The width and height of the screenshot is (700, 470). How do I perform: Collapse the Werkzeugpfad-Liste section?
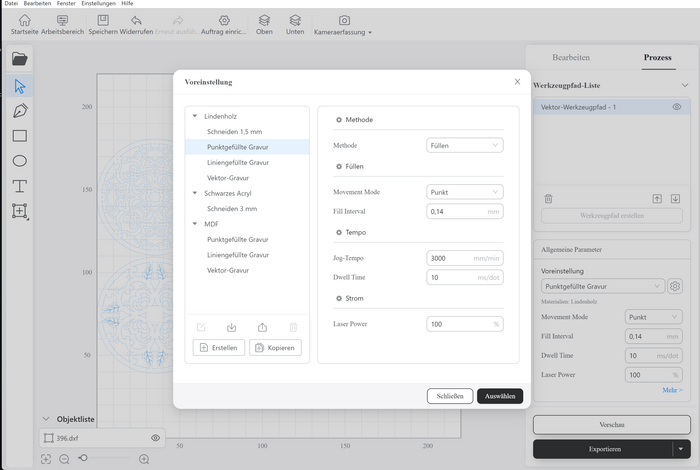[x=685, y=85]
